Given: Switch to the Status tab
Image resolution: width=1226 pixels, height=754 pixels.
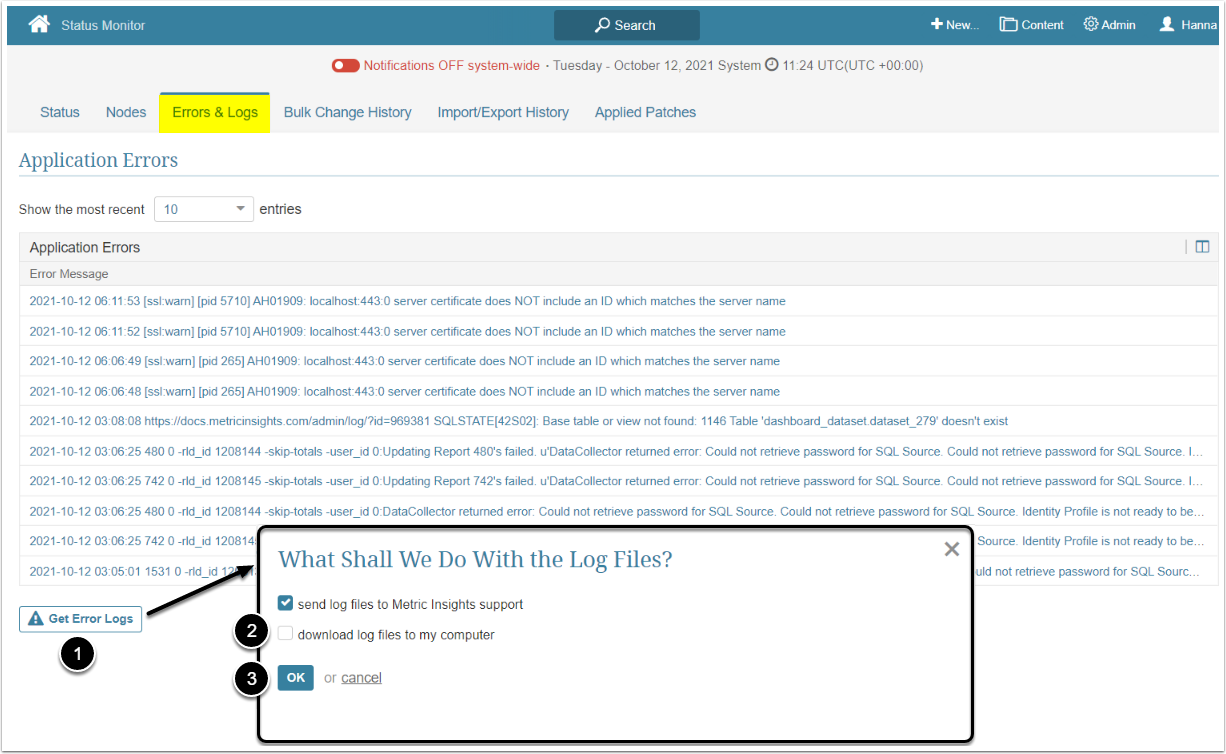Looking at the screenshot, I should click(x=60, y=112).
